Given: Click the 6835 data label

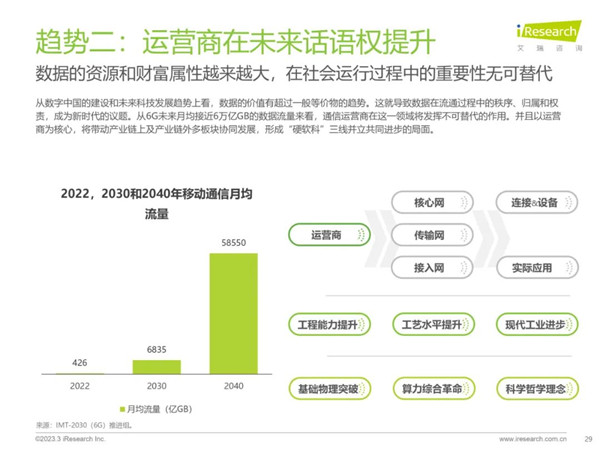Looking at the screenshot, I should pos(157,349).
